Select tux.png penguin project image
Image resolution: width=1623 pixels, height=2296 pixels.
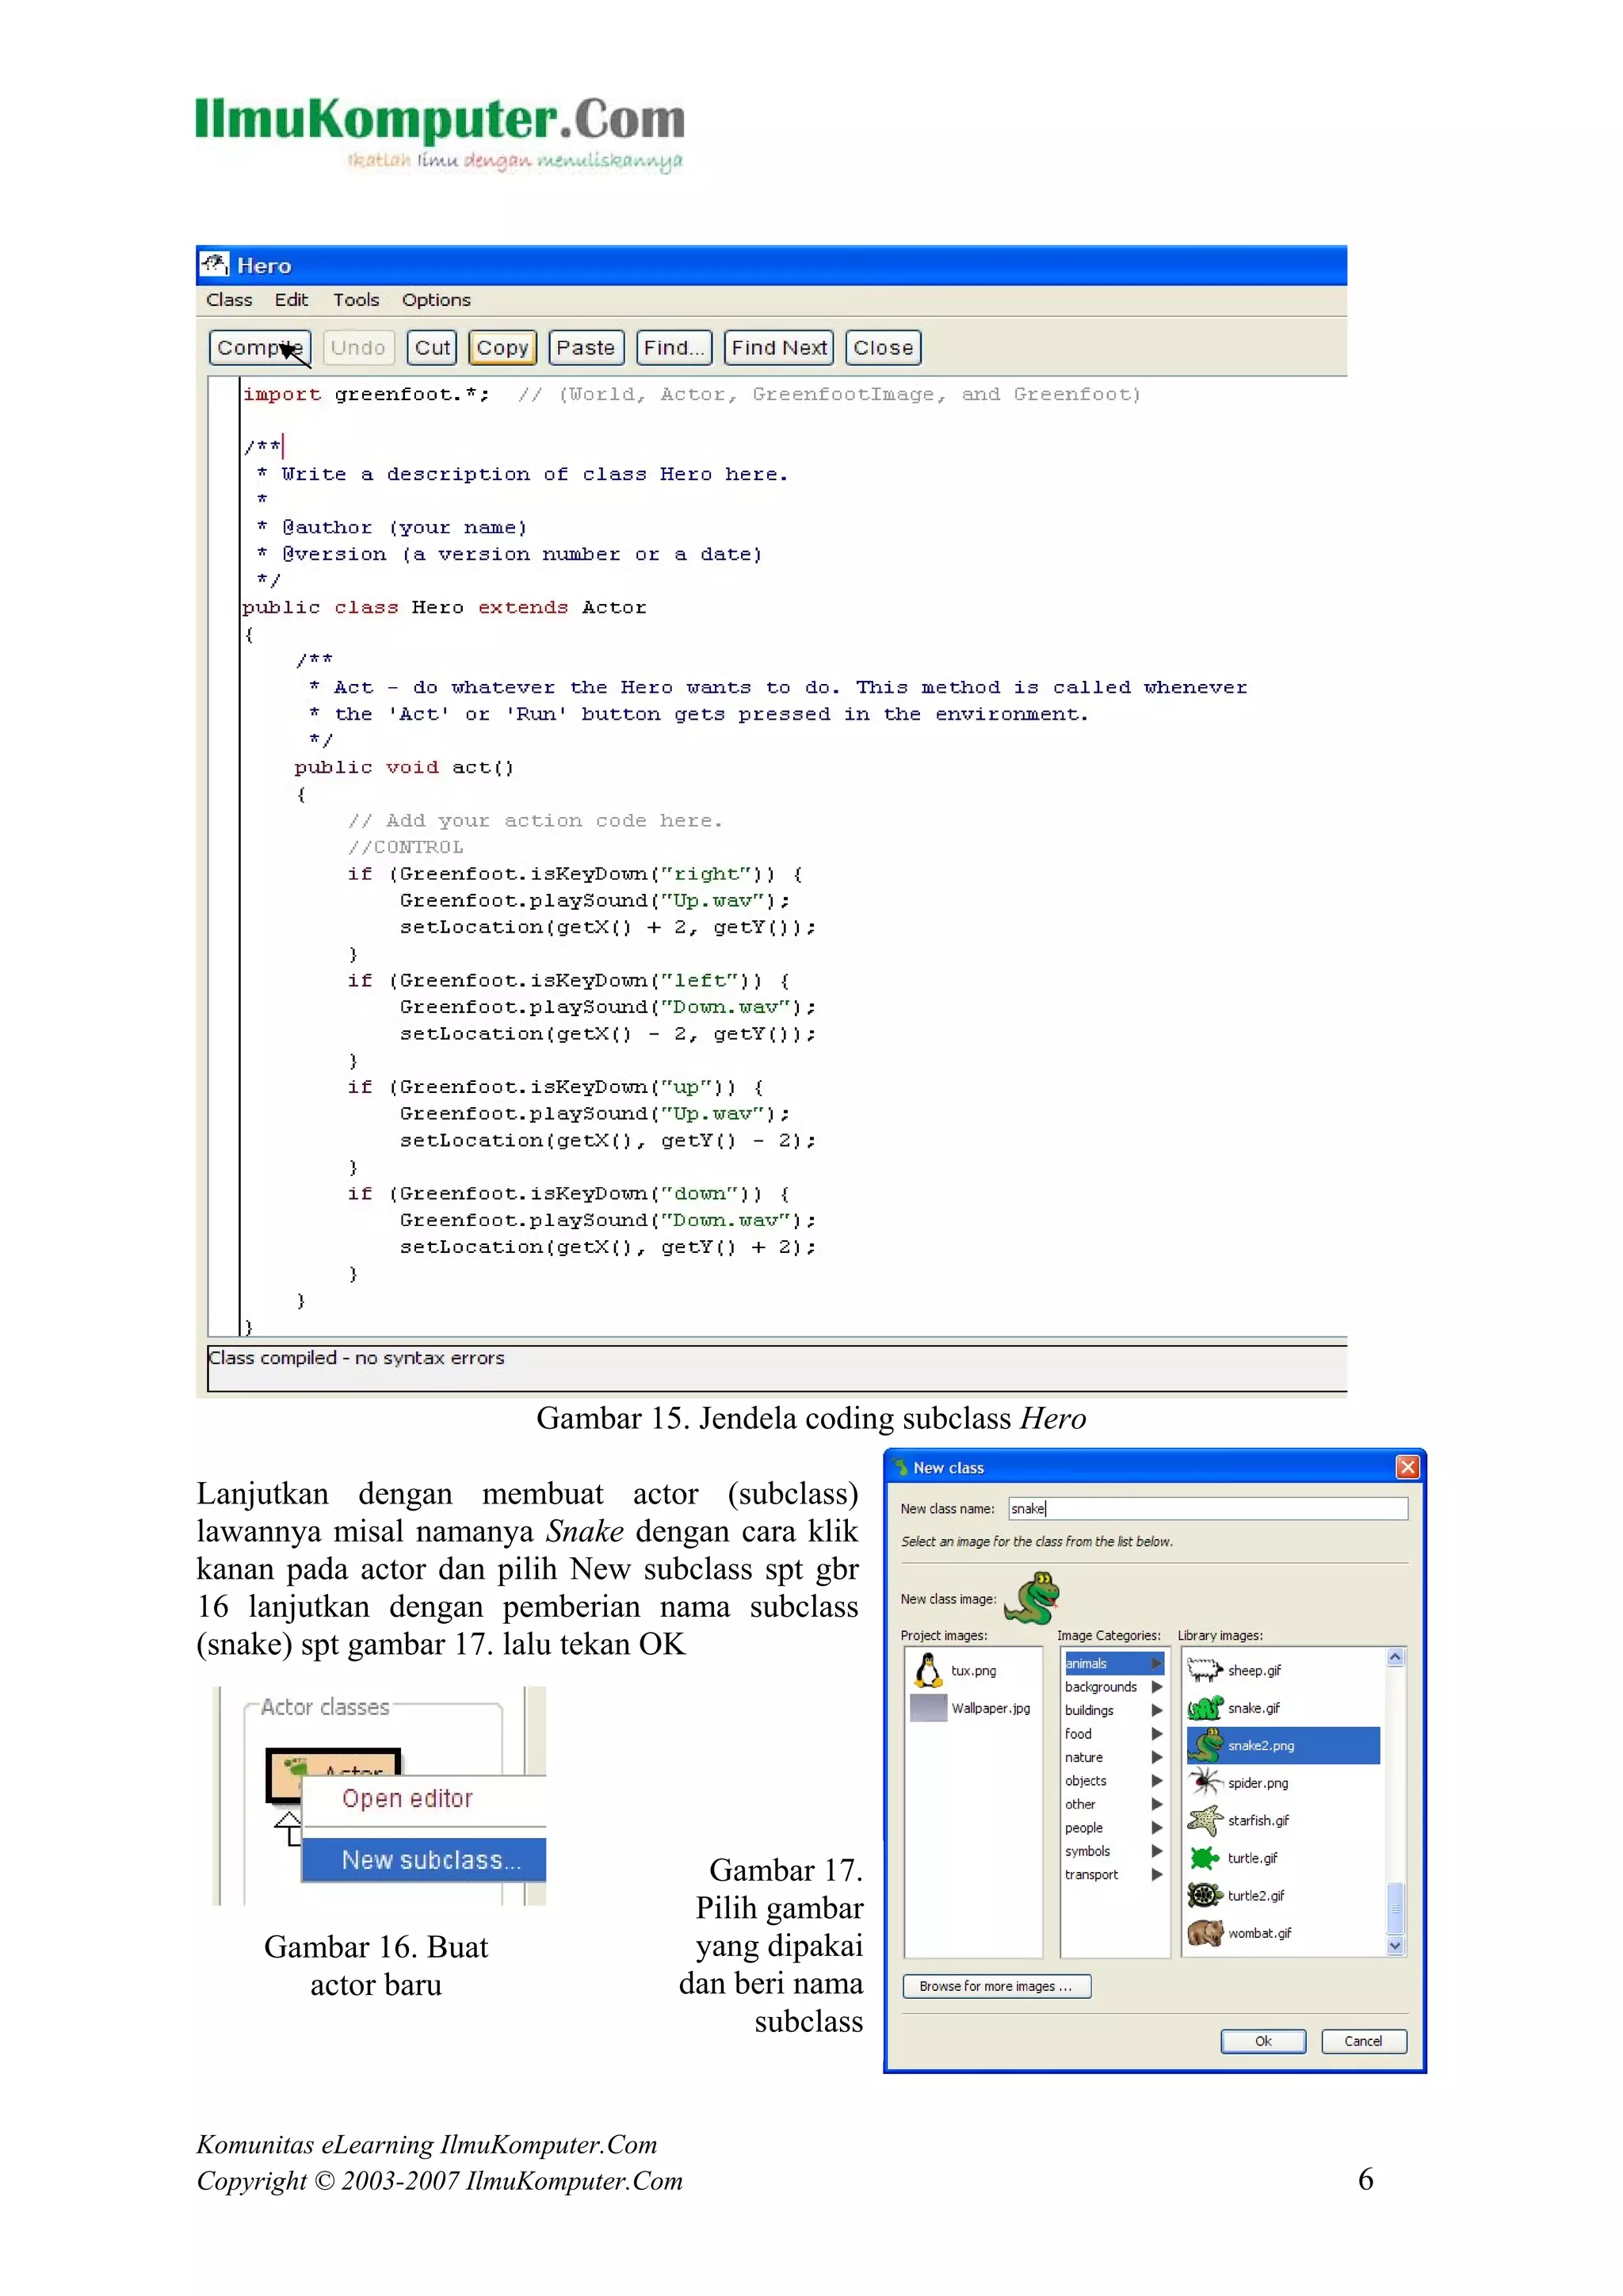(x=955, y=1670)
